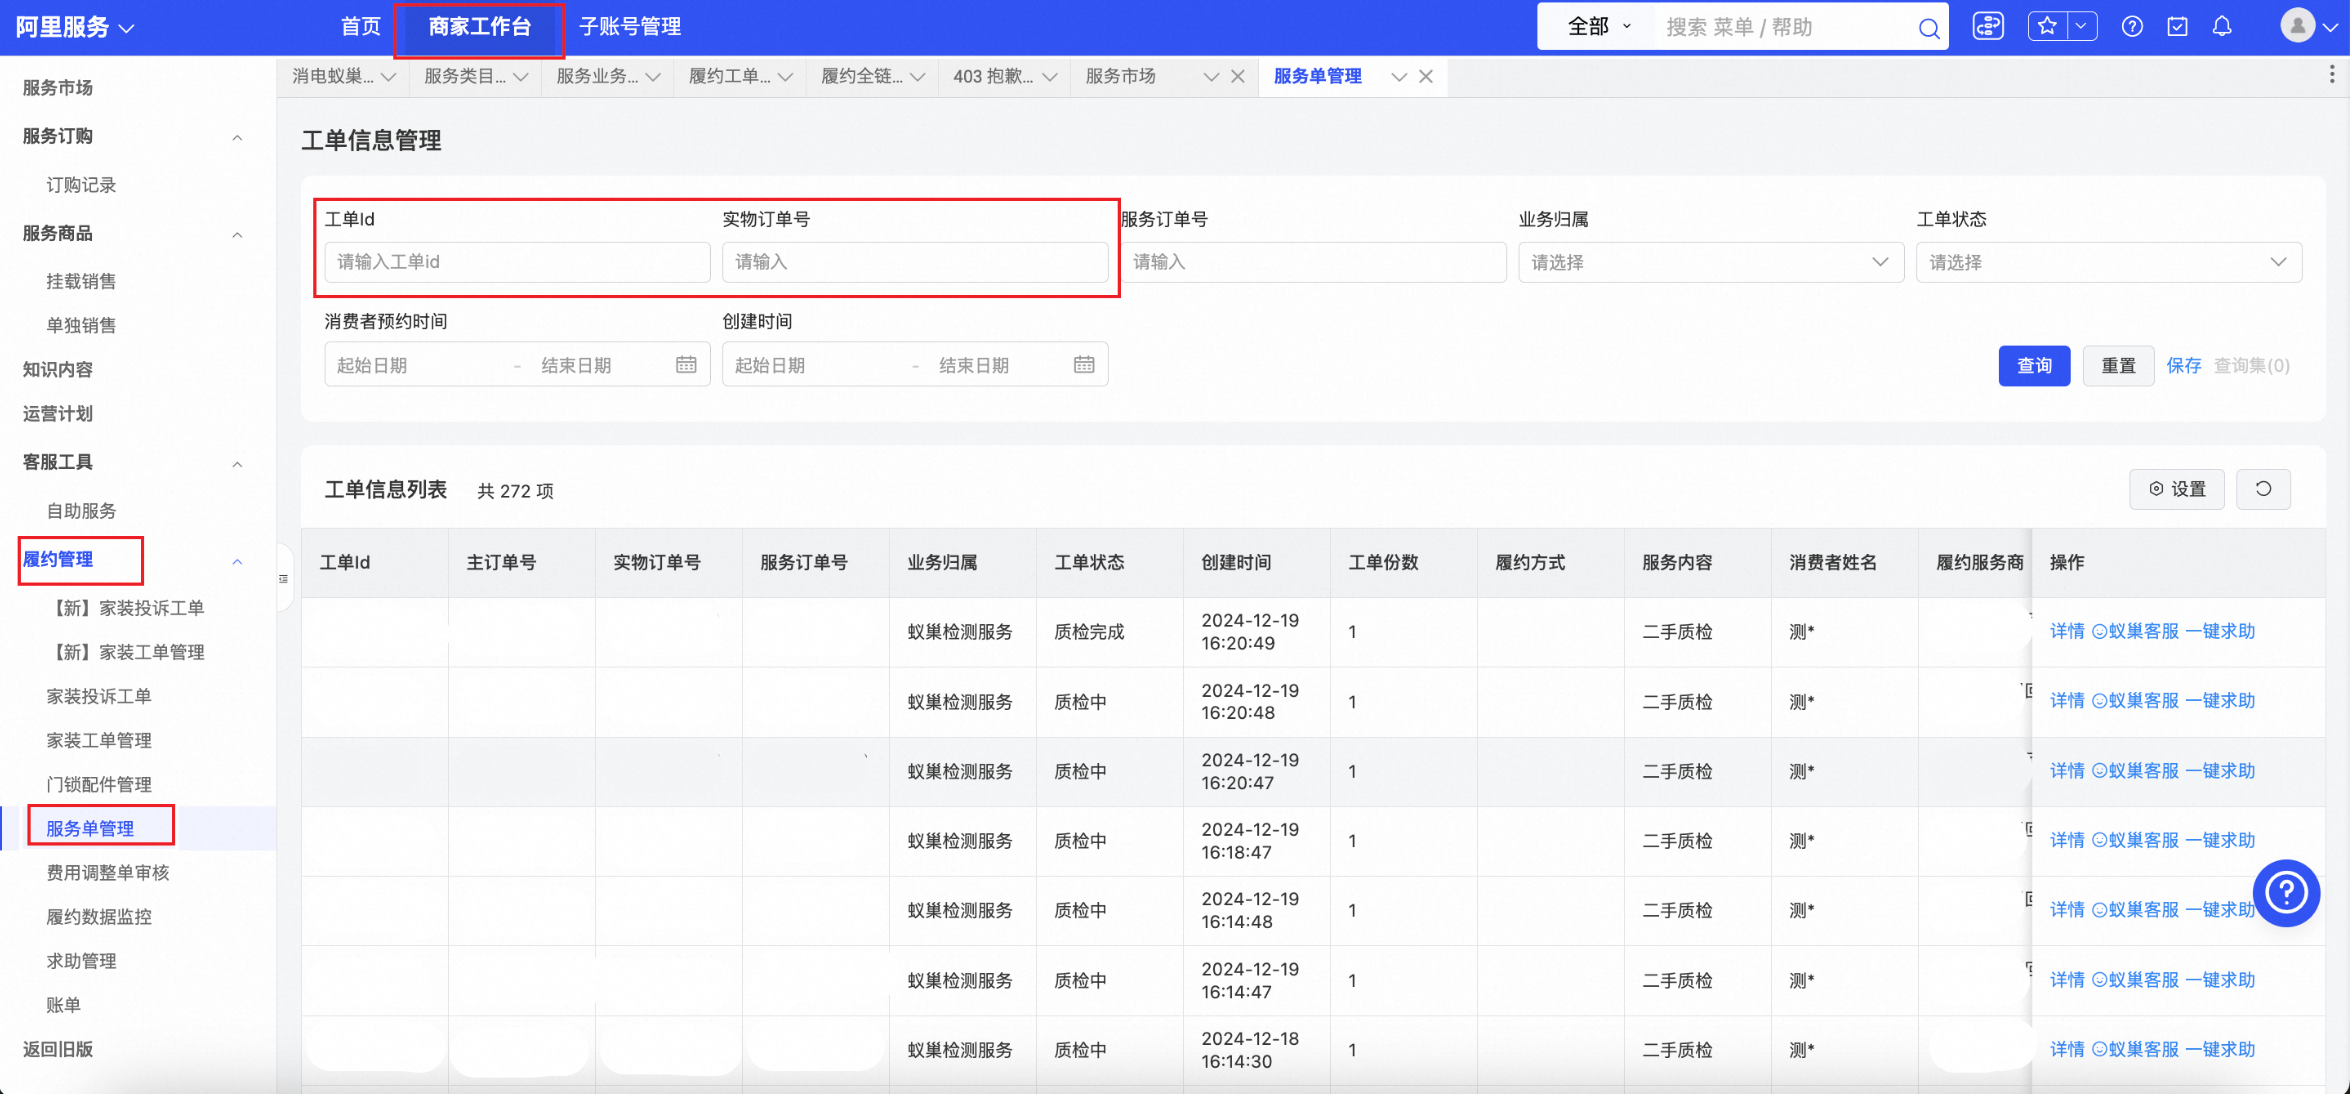Screen dimensions: 2350x1094
Task: Focus the 工单Id input field
Action: pyautogui.click(x=517, y=262)
